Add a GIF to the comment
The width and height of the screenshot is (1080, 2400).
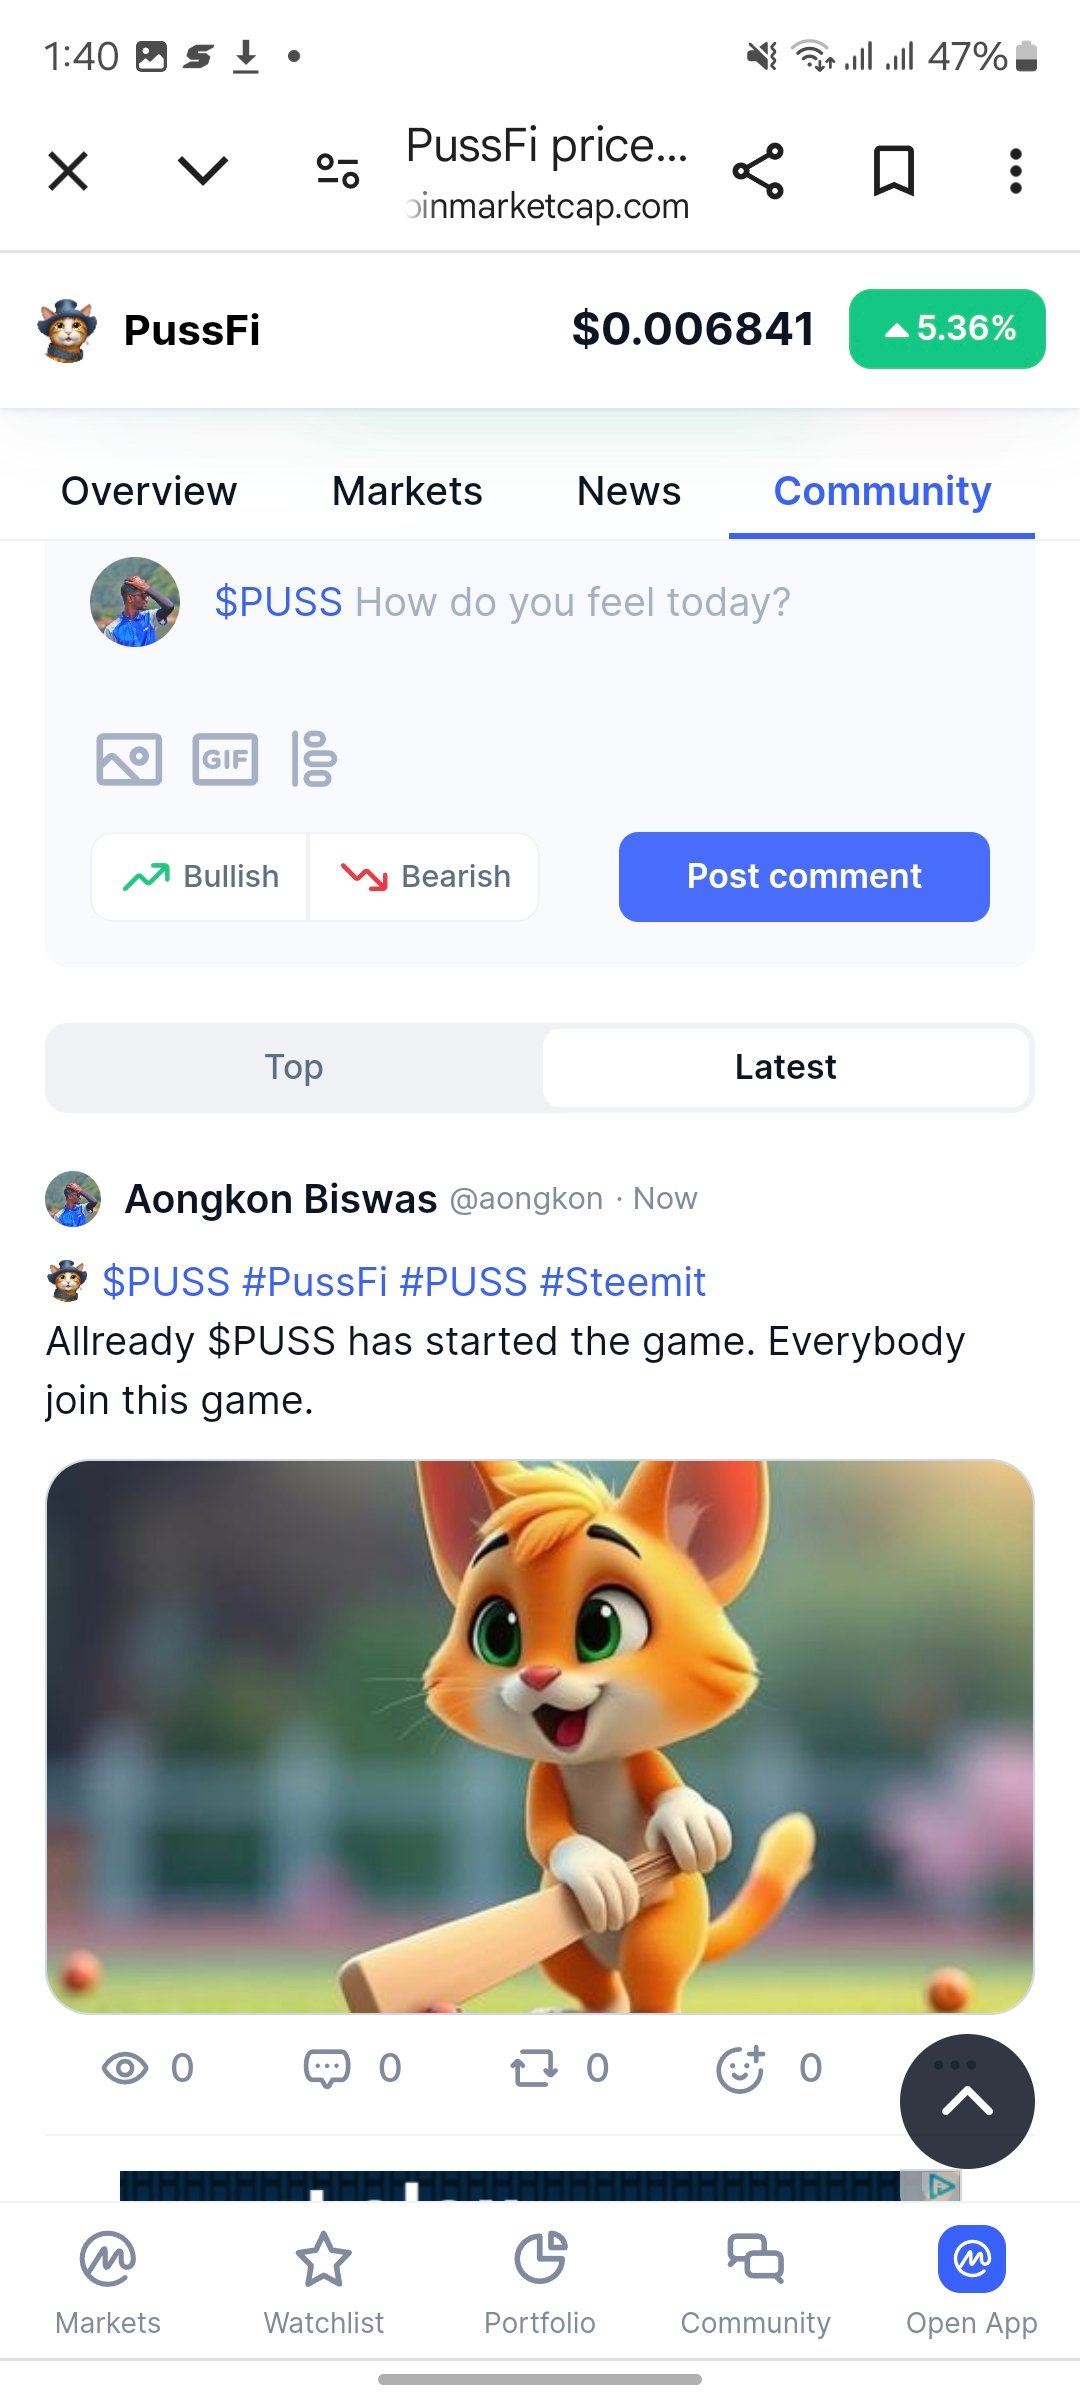(225, 759)
